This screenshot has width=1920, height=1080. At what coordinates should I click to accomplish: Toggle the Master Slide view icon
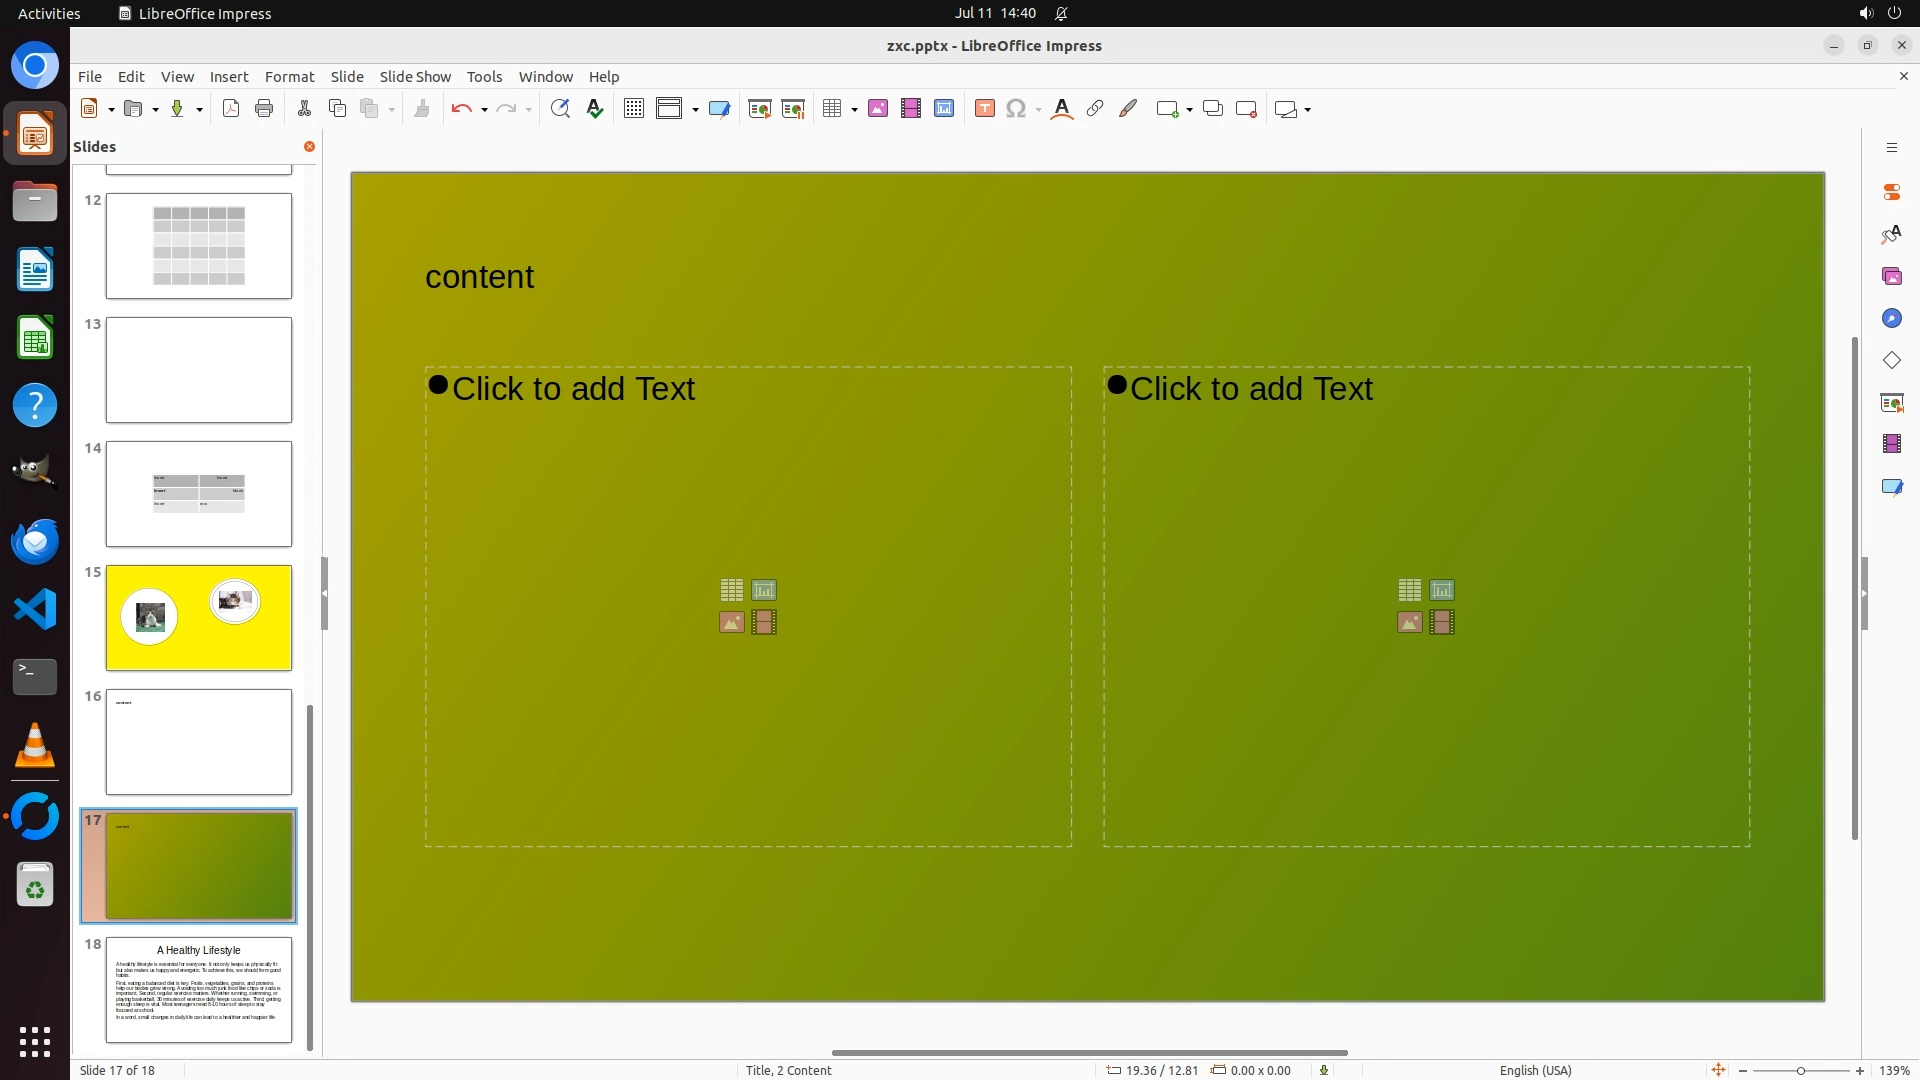719,109
